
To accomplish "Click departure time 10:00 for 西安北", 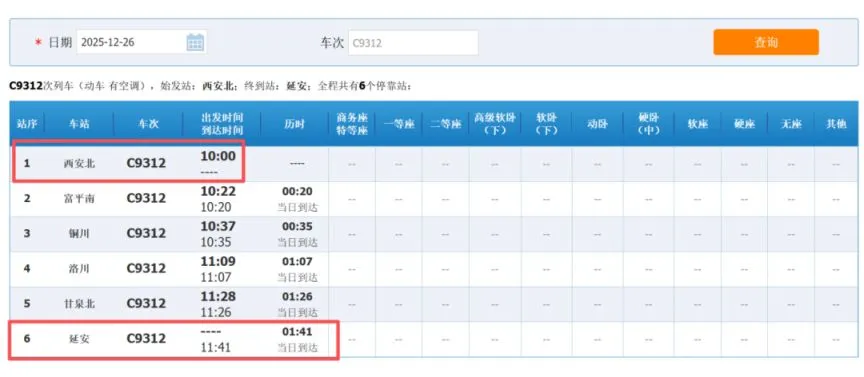I will coord(218,156).
